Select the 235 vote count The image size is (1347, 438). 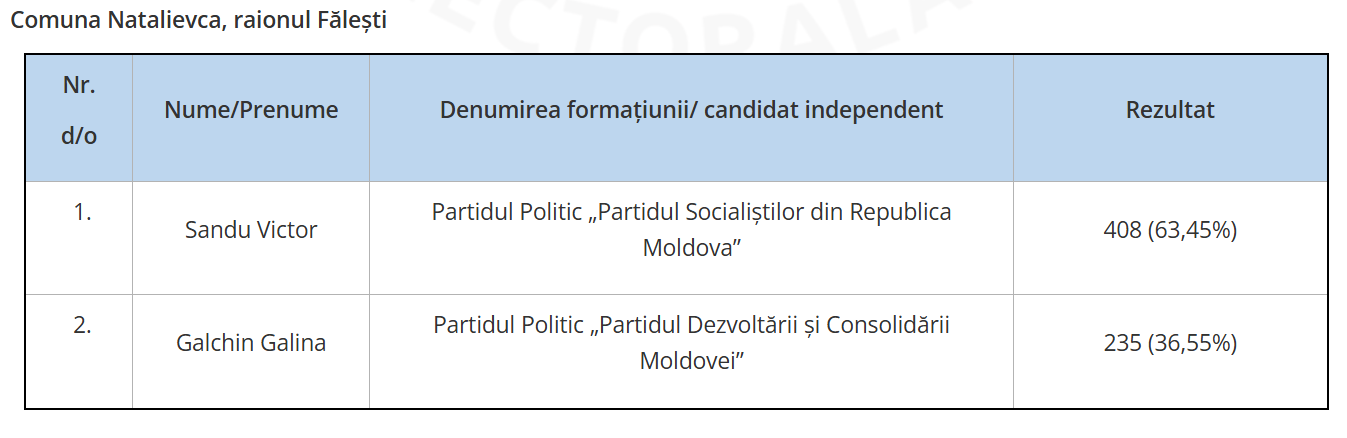point(1122,343)
